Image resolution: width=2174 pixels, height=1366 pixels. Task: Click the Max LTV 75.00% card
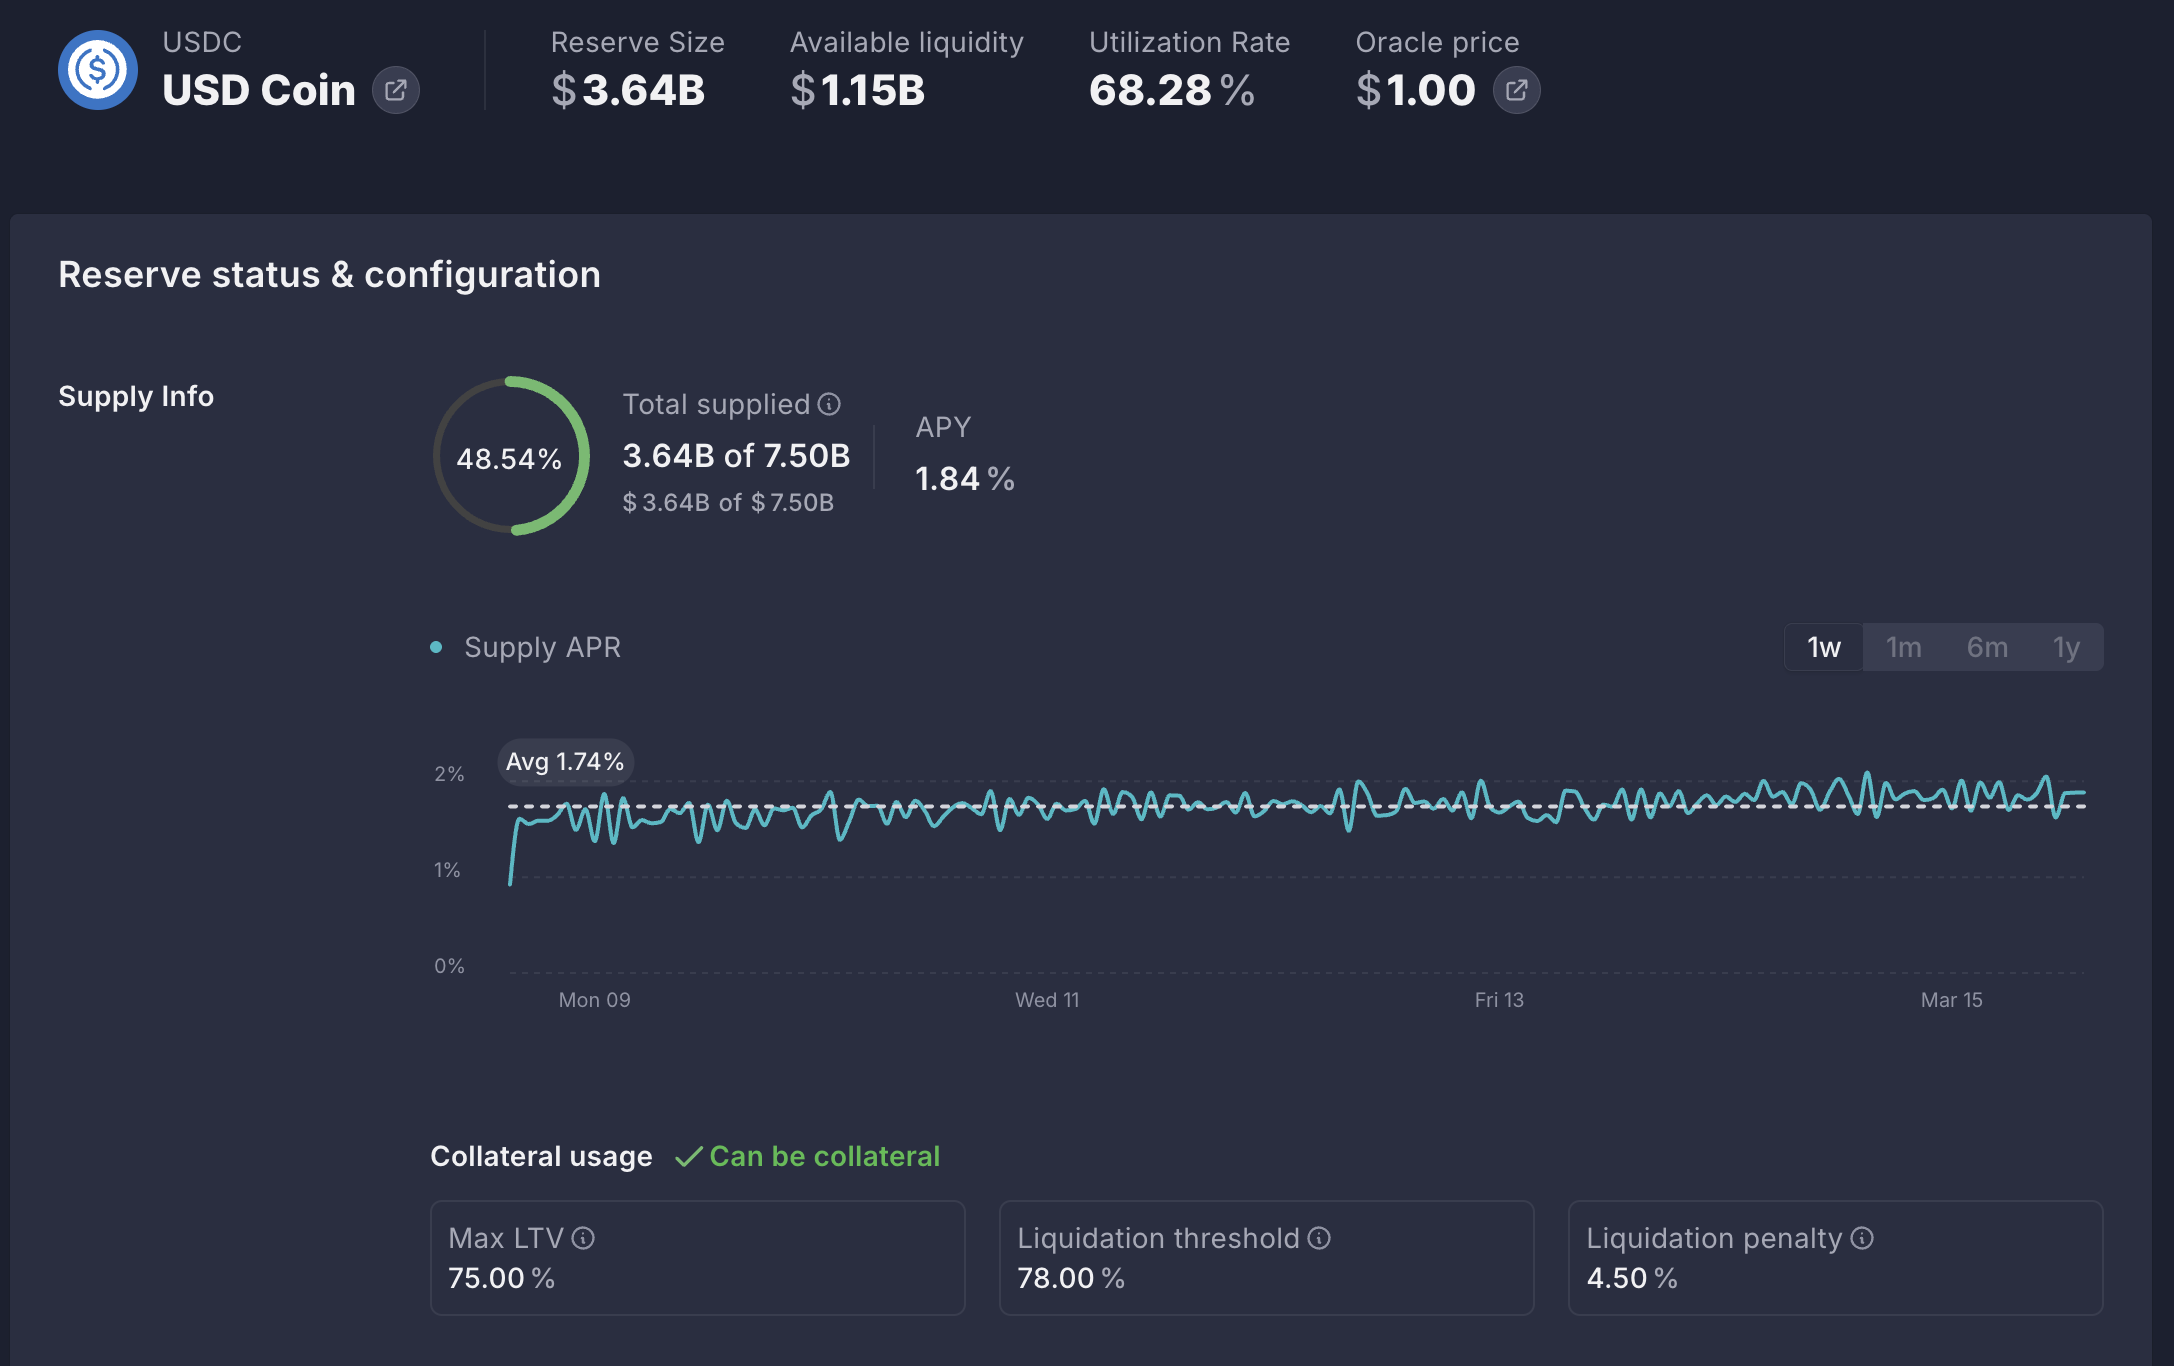(697, 1258)
